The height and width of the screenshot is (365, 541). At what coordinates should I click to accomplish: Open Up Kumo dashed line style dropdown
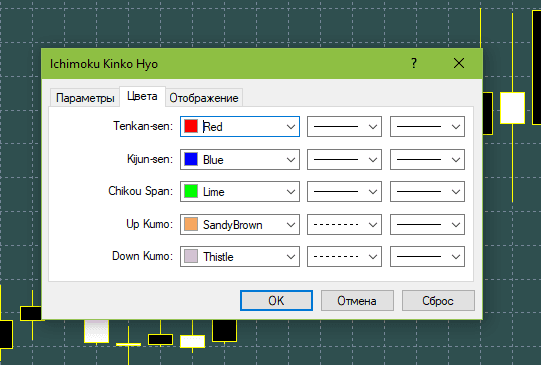pyautogui.click(x=344, y=225)
